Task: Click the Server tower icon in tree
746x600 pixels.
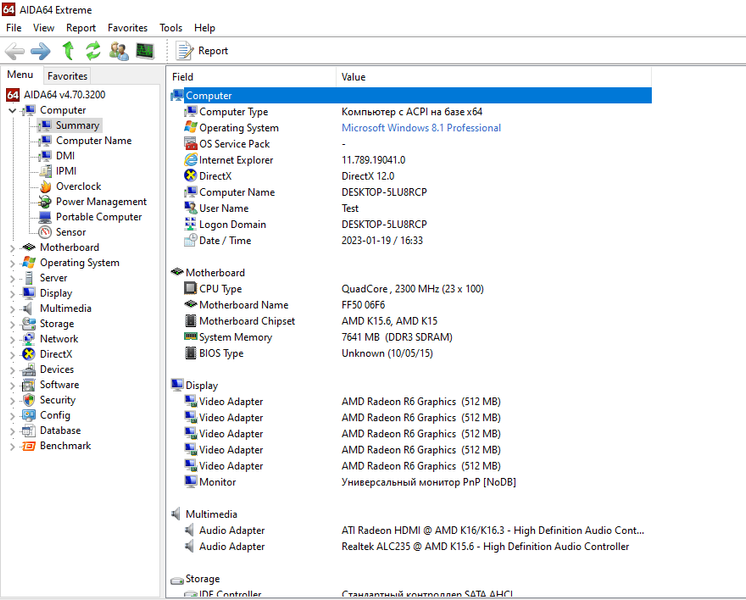Action: pyautogui.click(x=29, y=278)
